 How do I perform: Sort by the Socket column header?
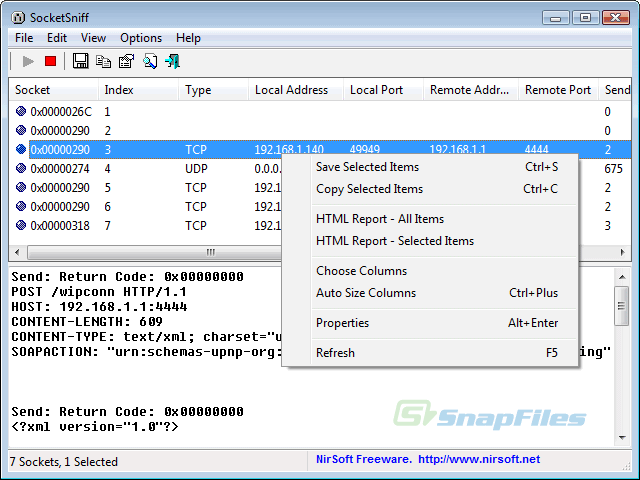pyautogui.click(x=53, y=90)
